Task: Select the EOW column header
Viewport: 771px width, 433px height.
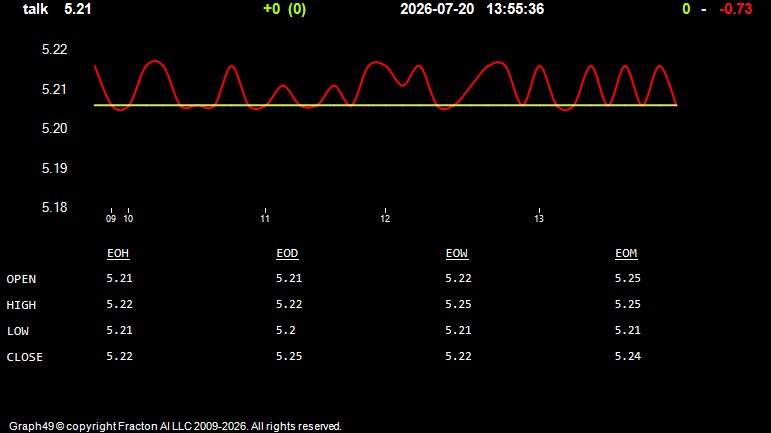Action: click(x=457, y=253)
